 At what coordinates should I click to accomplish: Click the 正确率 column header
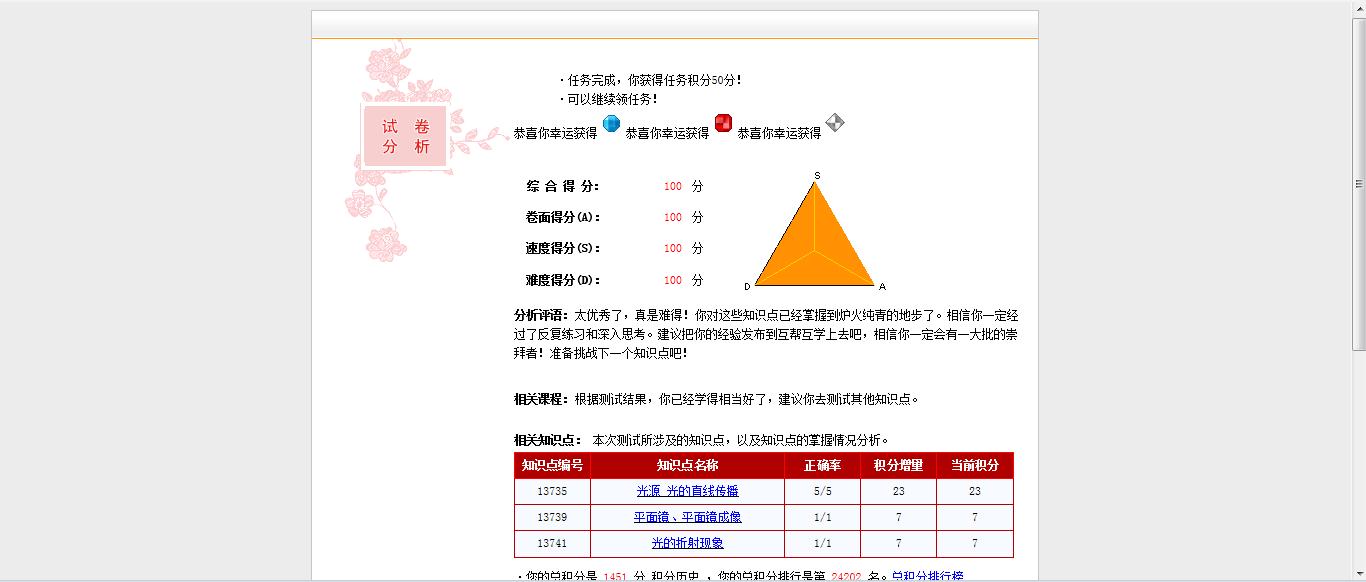click(822, 465)
